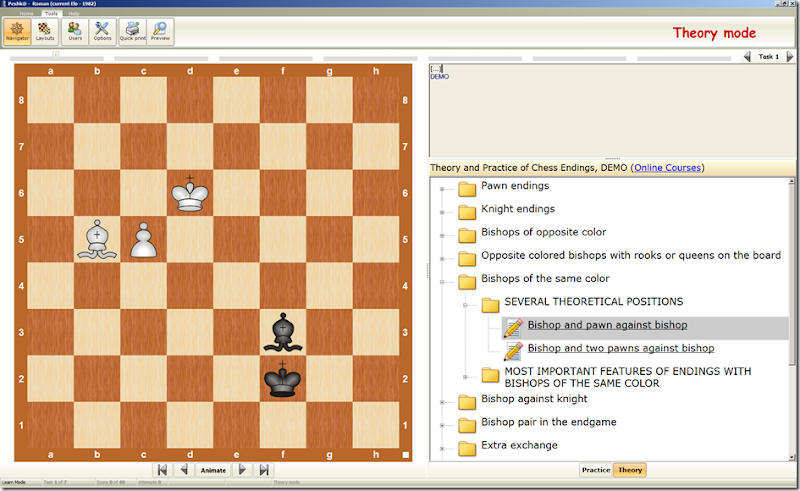
Task: Open the Options settings
Action: click(102, 32)
